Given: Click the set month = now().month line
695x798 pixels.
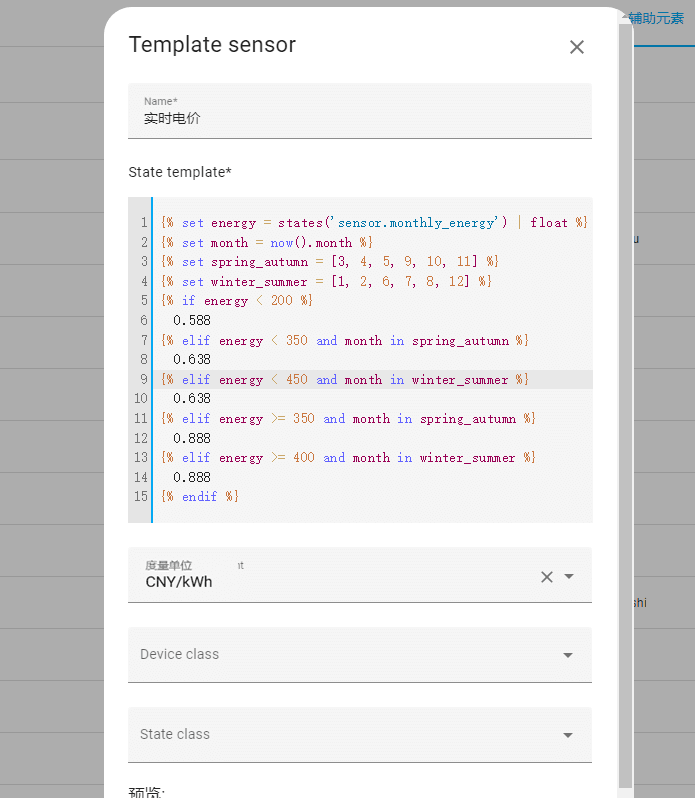Looking at the screenshot, I should pyautogui.click(x=266, y=243).
